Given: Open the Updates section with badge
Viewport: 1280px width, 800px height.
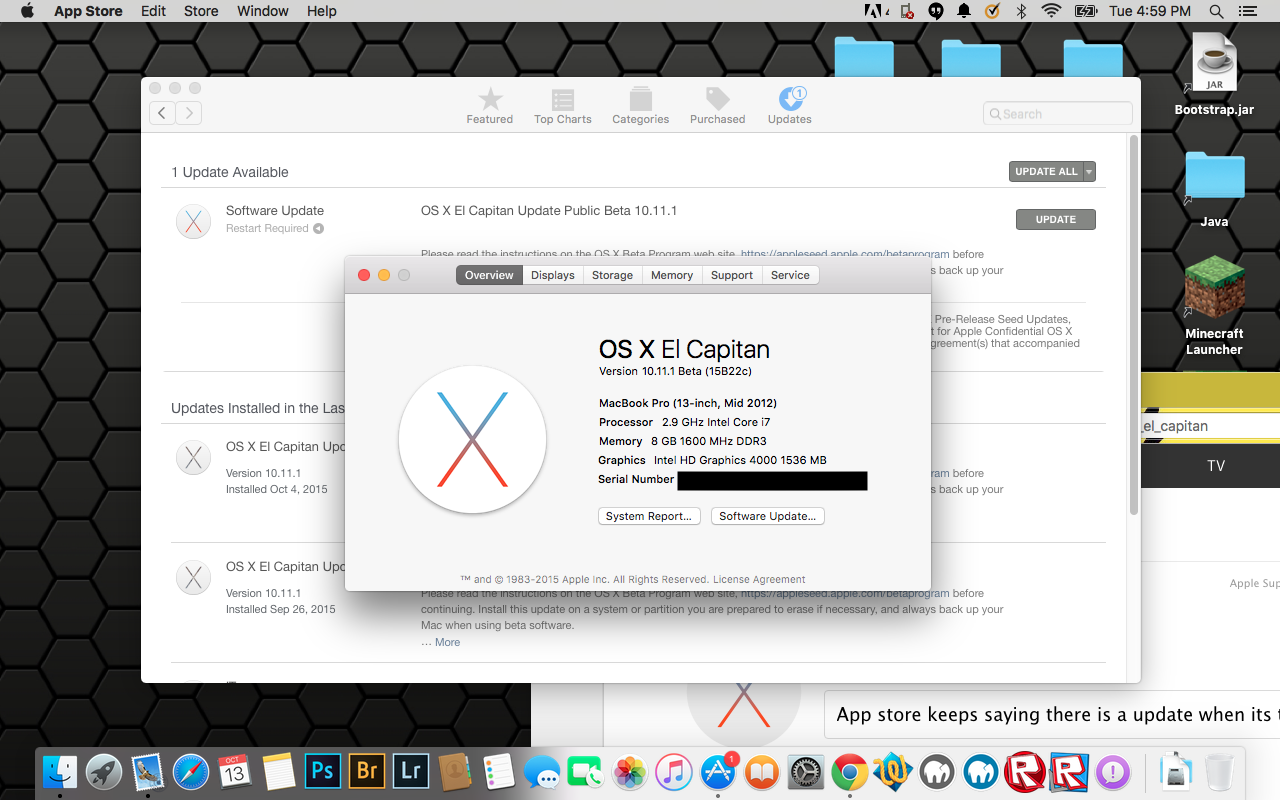Looking at the screenshot, I should click(790, 106).
